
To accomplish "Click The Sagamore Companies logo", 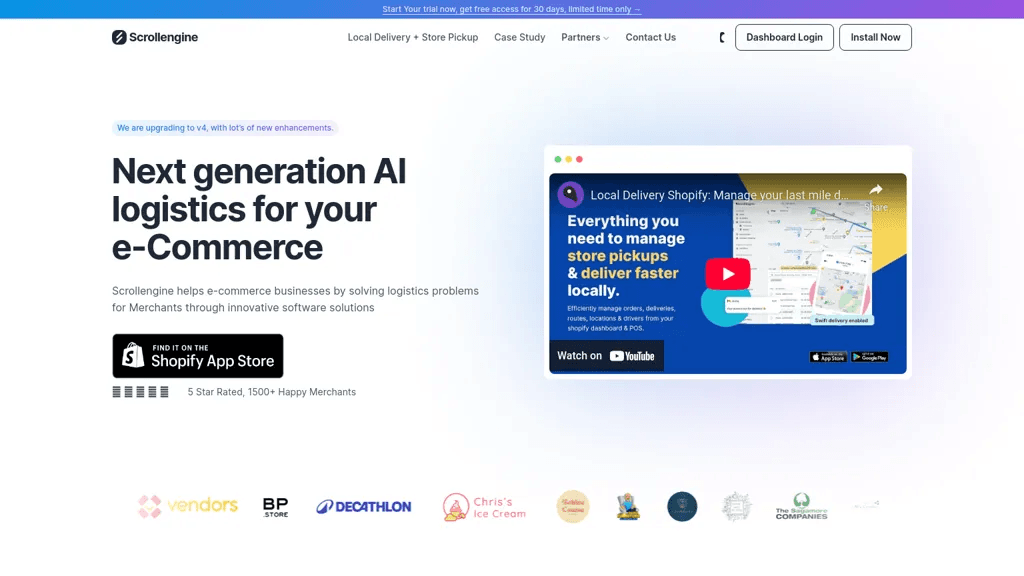I will click(x=801, y=507).
